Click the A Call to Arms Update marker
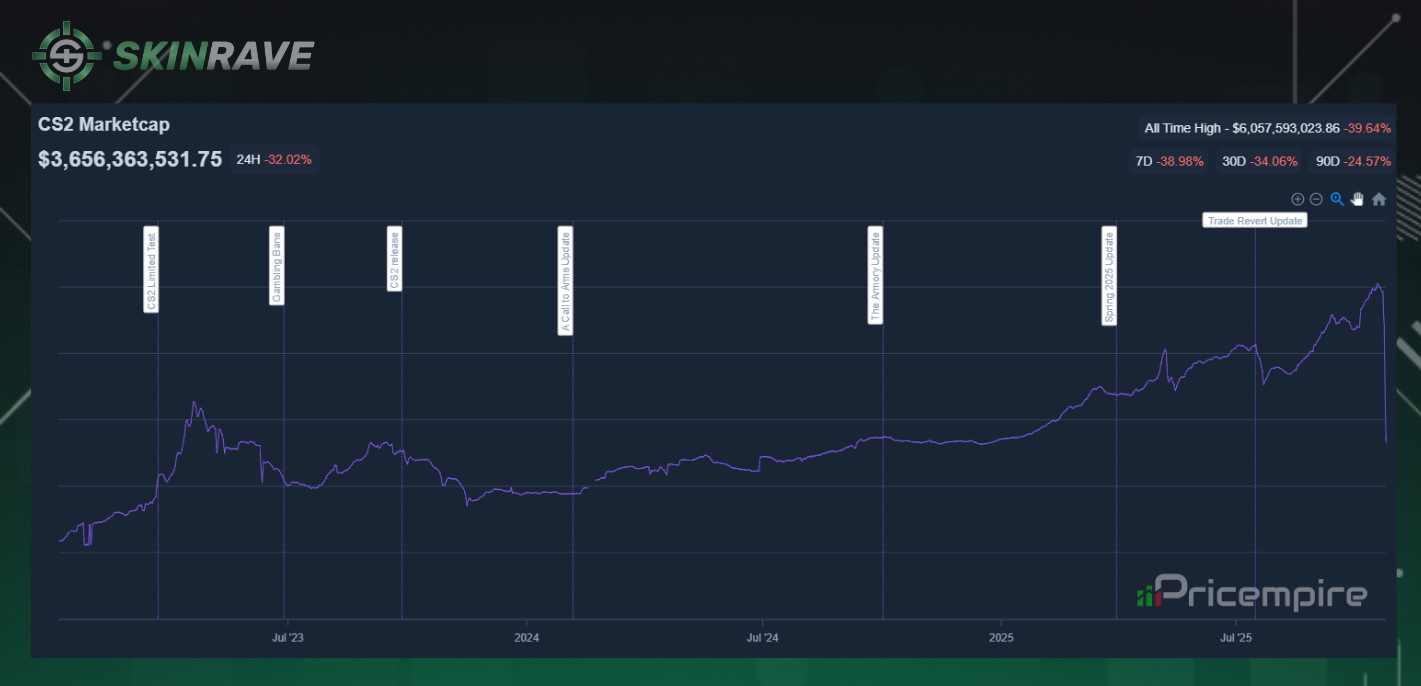This screenshot has width=1421, height=686. 565,281
